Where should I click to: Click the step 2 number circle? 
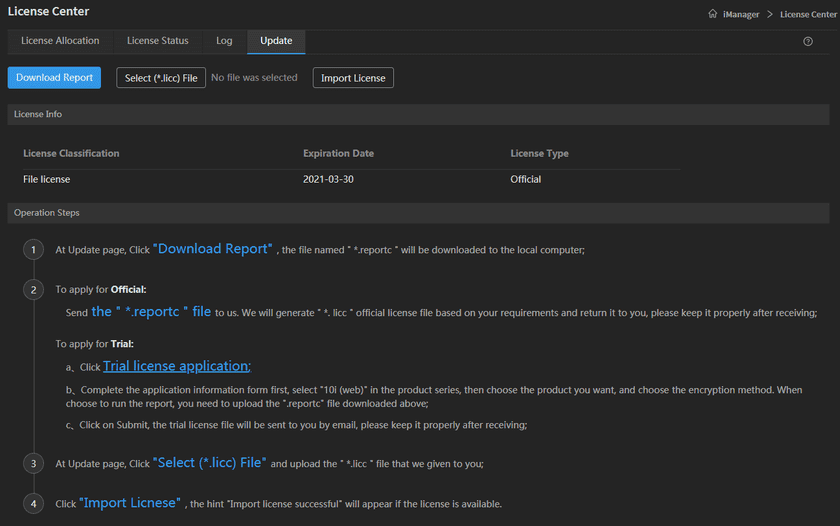pyautogui.click(x=34, y=290)
